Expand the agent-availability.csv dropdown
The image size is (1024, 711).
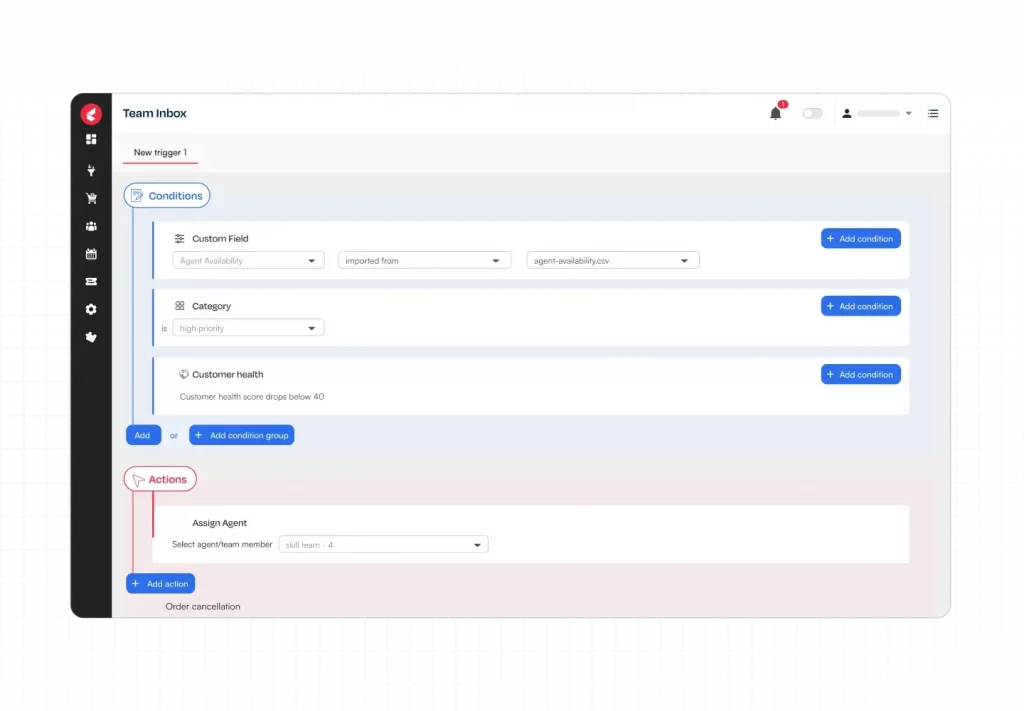click(x=613, y=261)
